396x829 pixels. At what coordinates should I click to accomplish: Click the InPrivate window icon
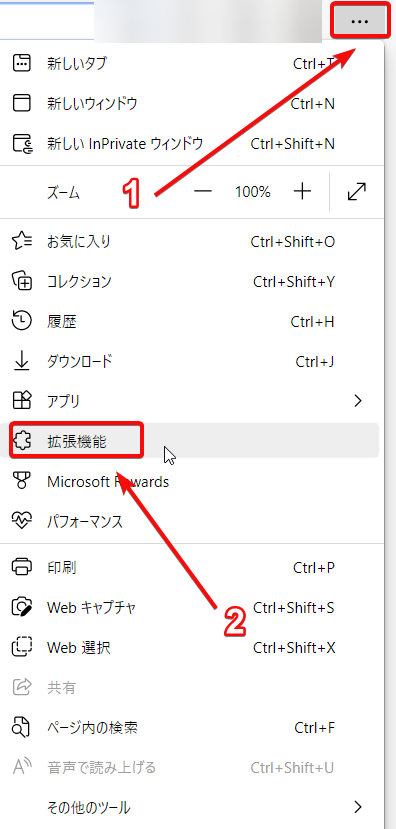[22, 143]
